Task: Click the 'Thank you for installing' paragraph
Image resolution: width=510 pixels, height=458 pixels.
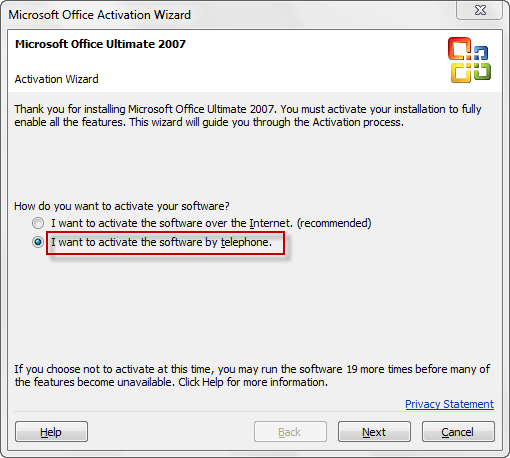Action: click(248, 116)
